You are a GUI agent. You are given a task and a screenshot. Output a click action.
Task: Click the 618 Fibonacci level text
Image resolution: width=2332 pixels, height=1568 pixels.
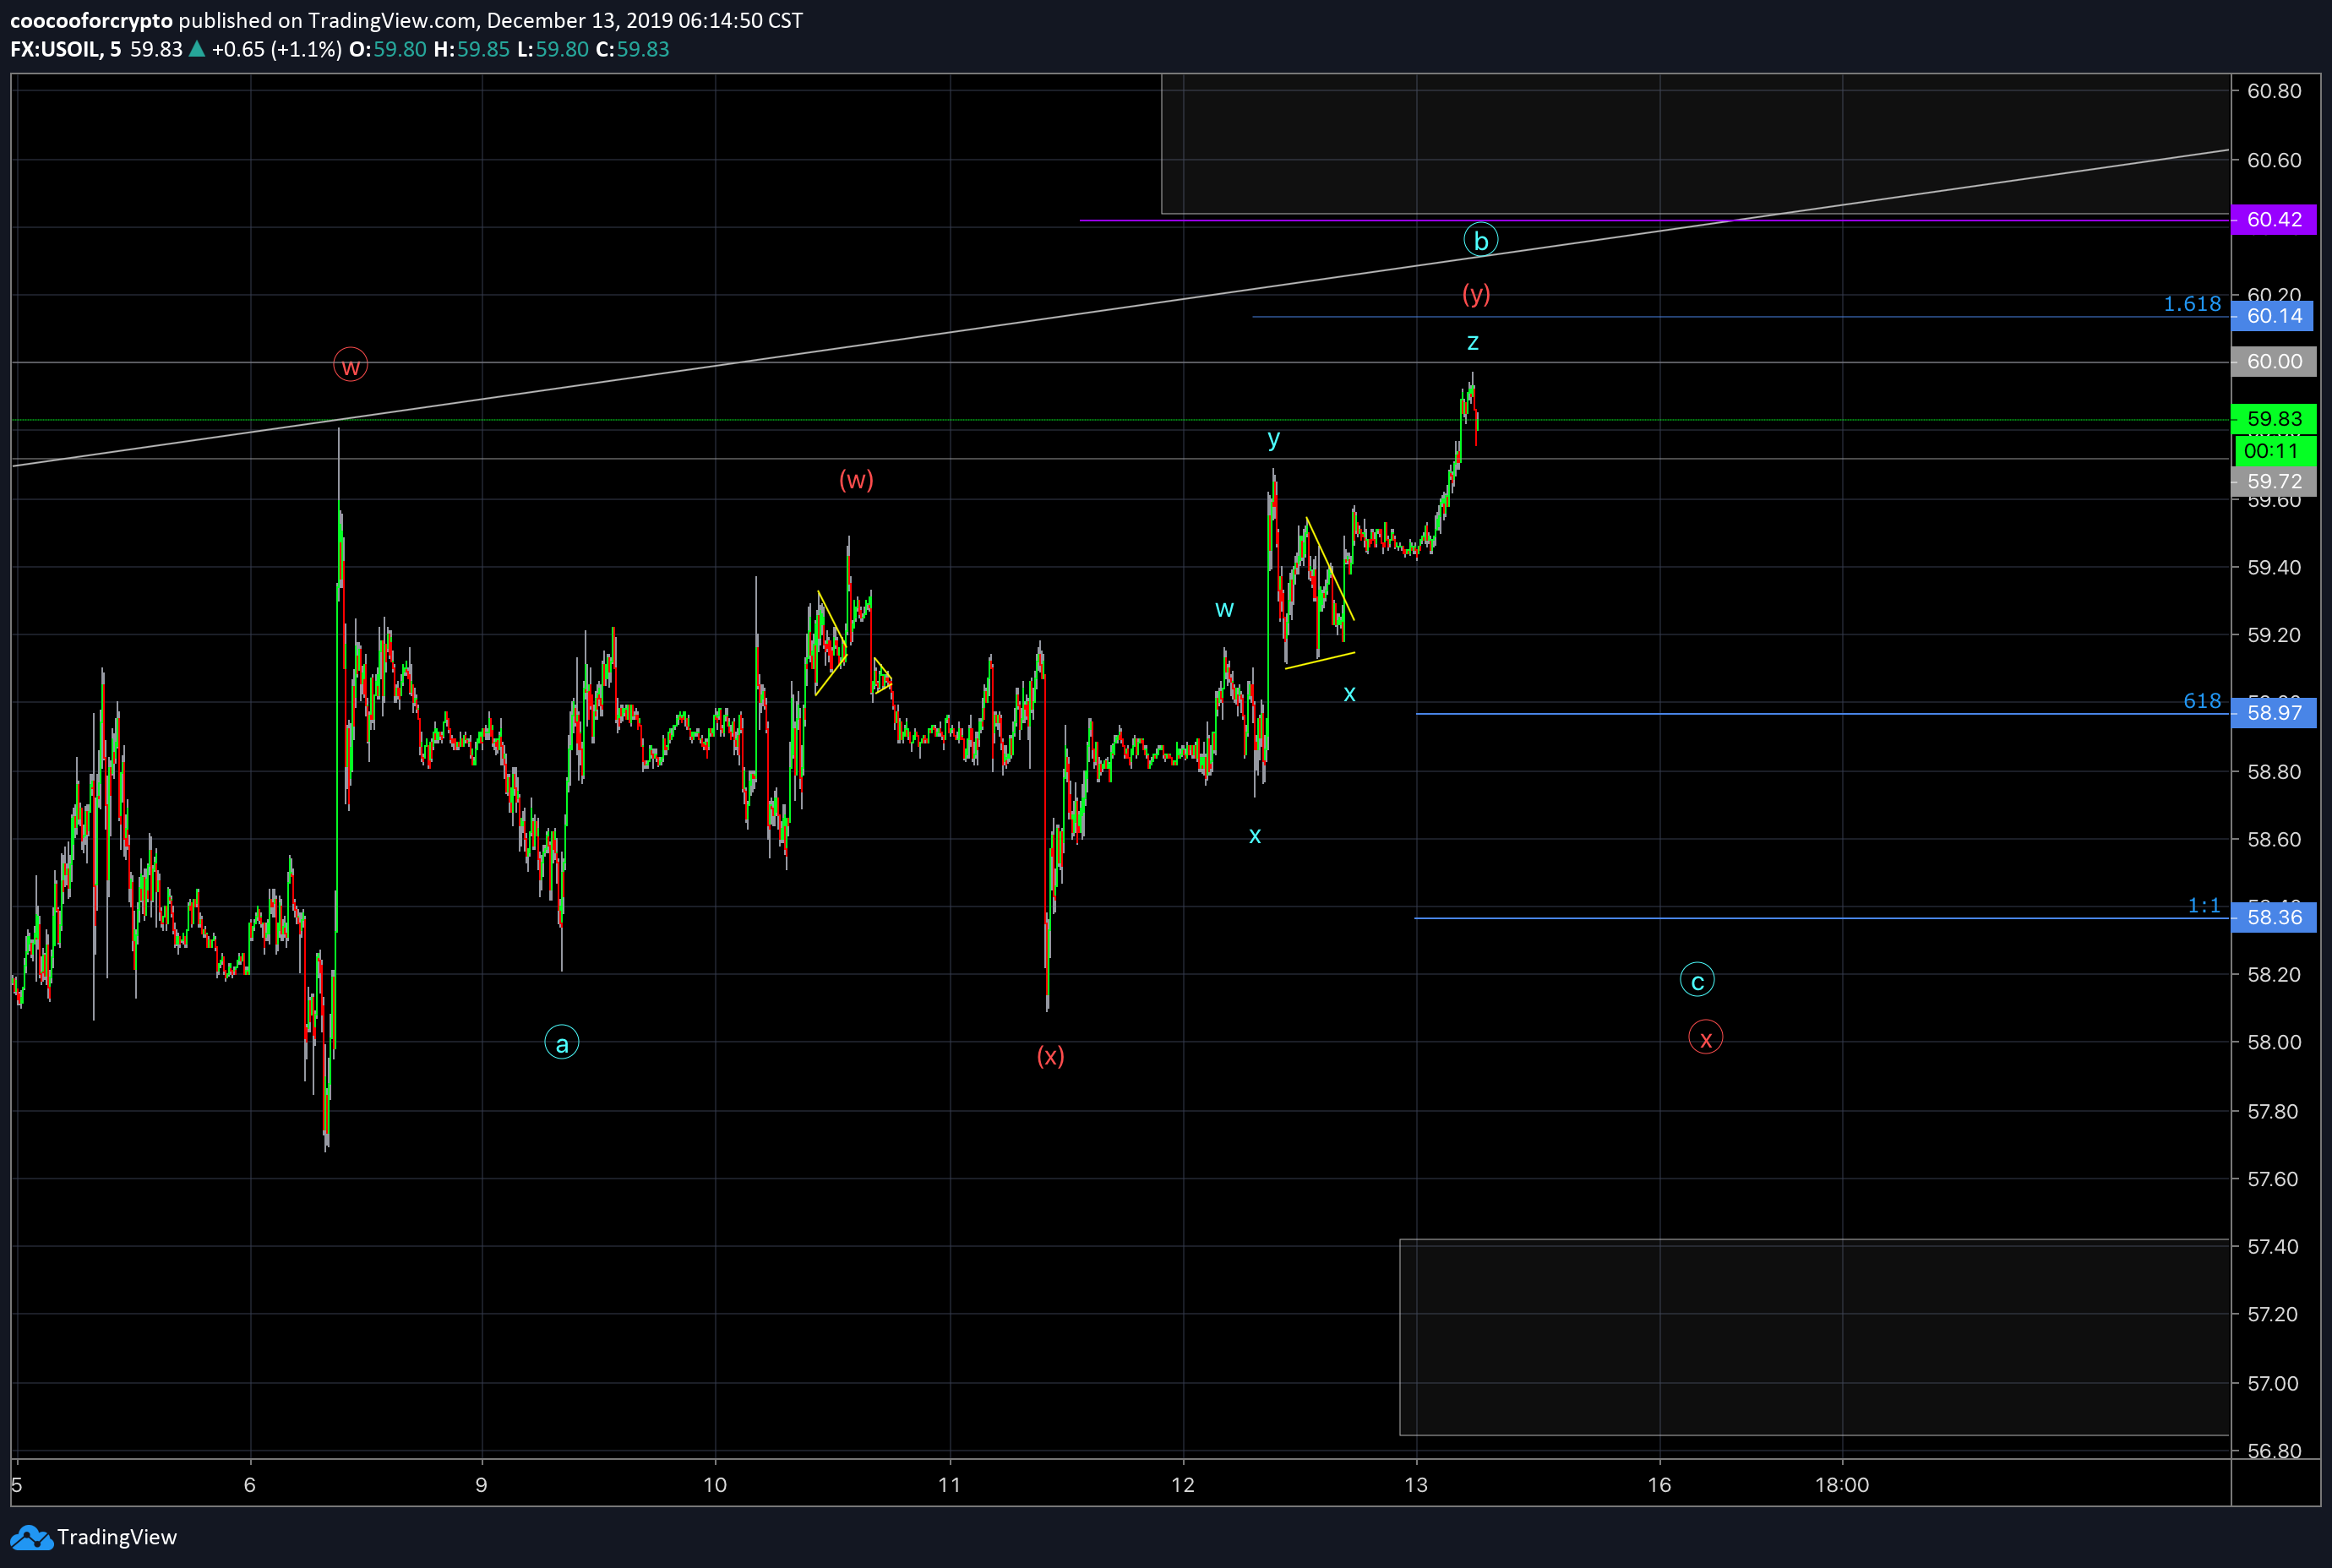coord(2202,701)
